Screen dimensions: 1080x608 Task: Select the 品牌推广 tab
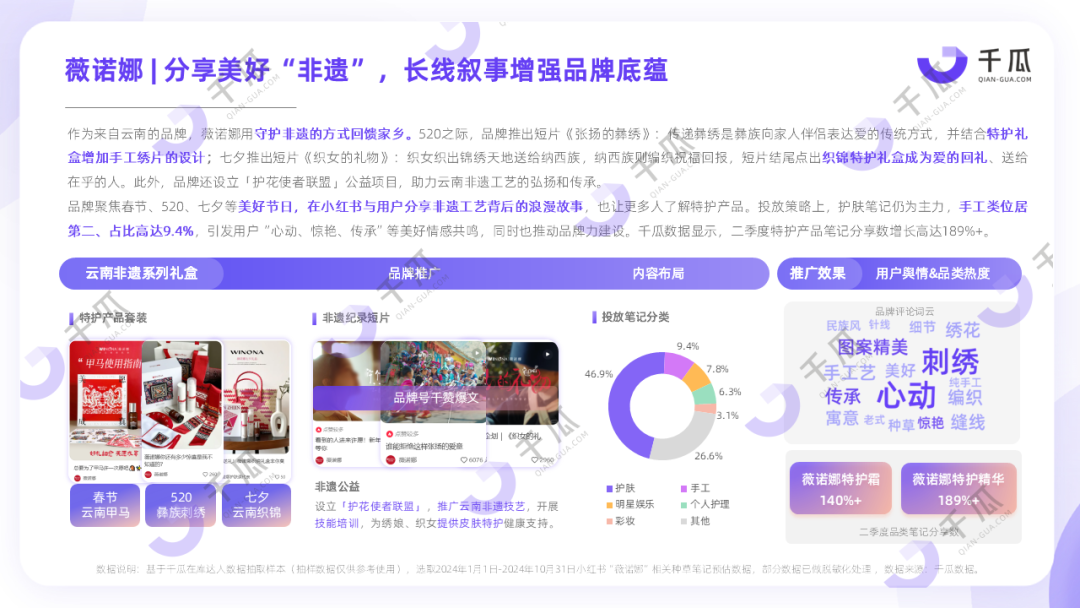(x=414, y=273)
